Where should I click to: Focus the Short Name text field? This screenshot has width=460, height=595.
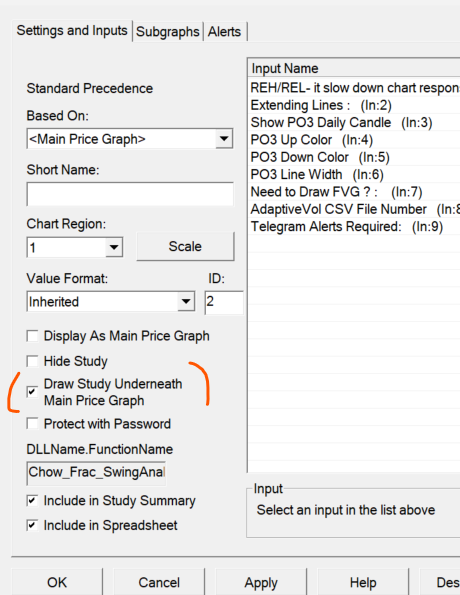pos(130,194)
